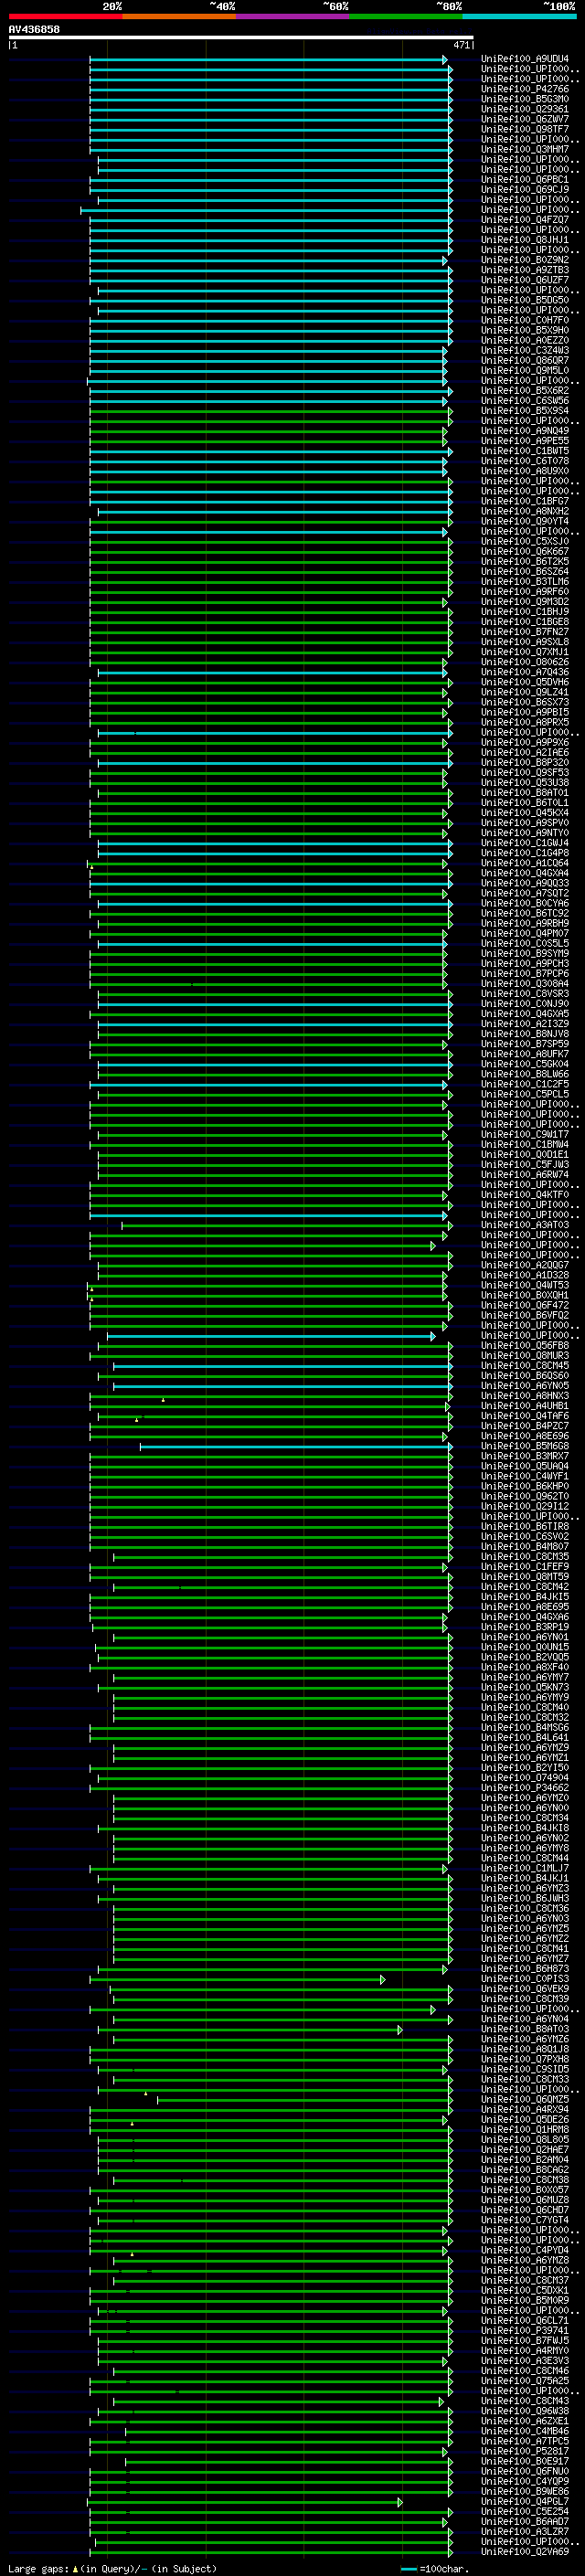This screenshot has width=585, height=2576.
Task: Click hit label UniRef100_Q8MUR3
Action: point(525,1356)
